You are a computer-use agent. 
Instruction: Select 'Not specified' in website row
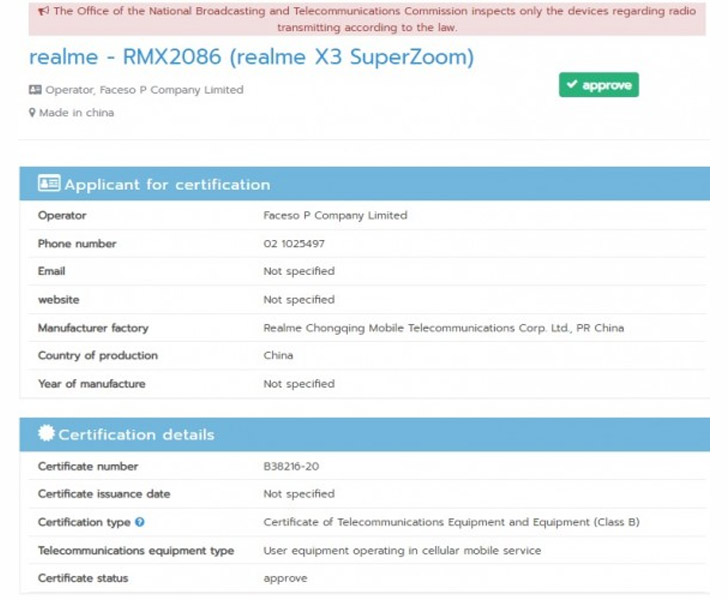(x=299, y=300)
